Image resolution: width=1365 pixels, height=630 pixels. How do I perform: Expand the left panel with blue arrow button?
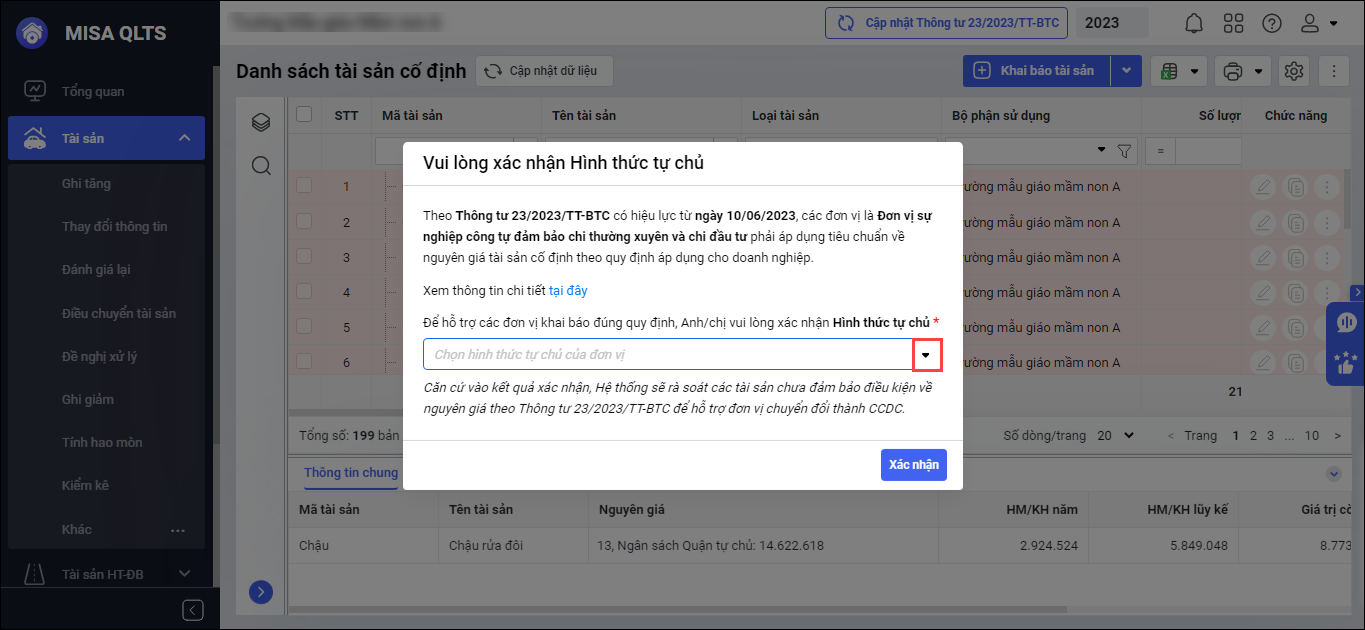[x=261, y=592]
